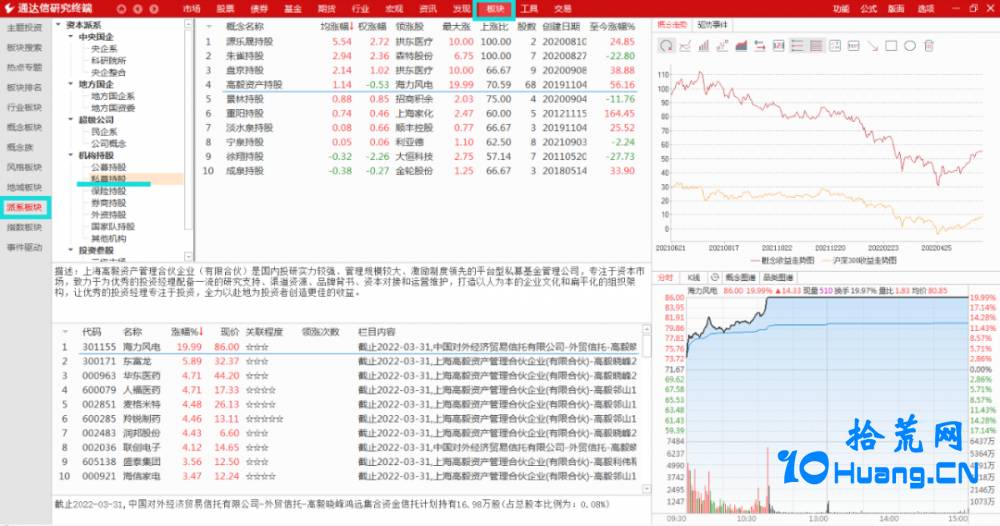Click the clock icon beside K线 tab
1000x526 pixels.
714,277
